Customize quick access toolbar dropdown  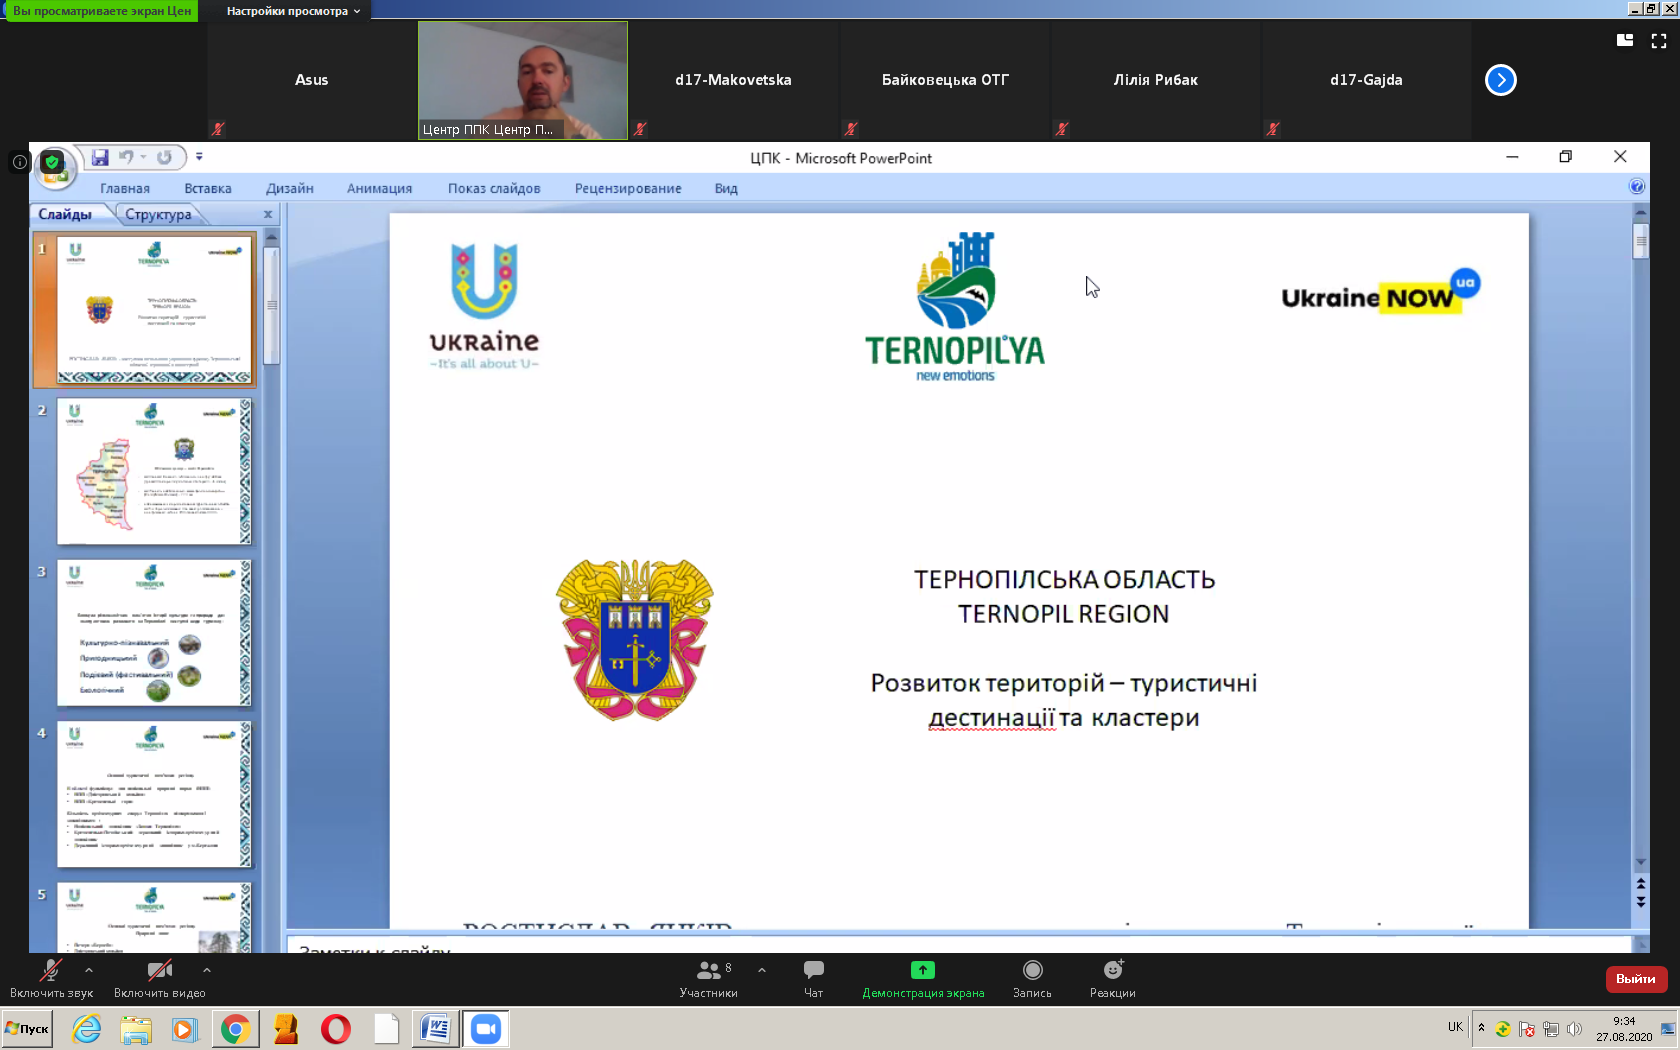(199, 157)
